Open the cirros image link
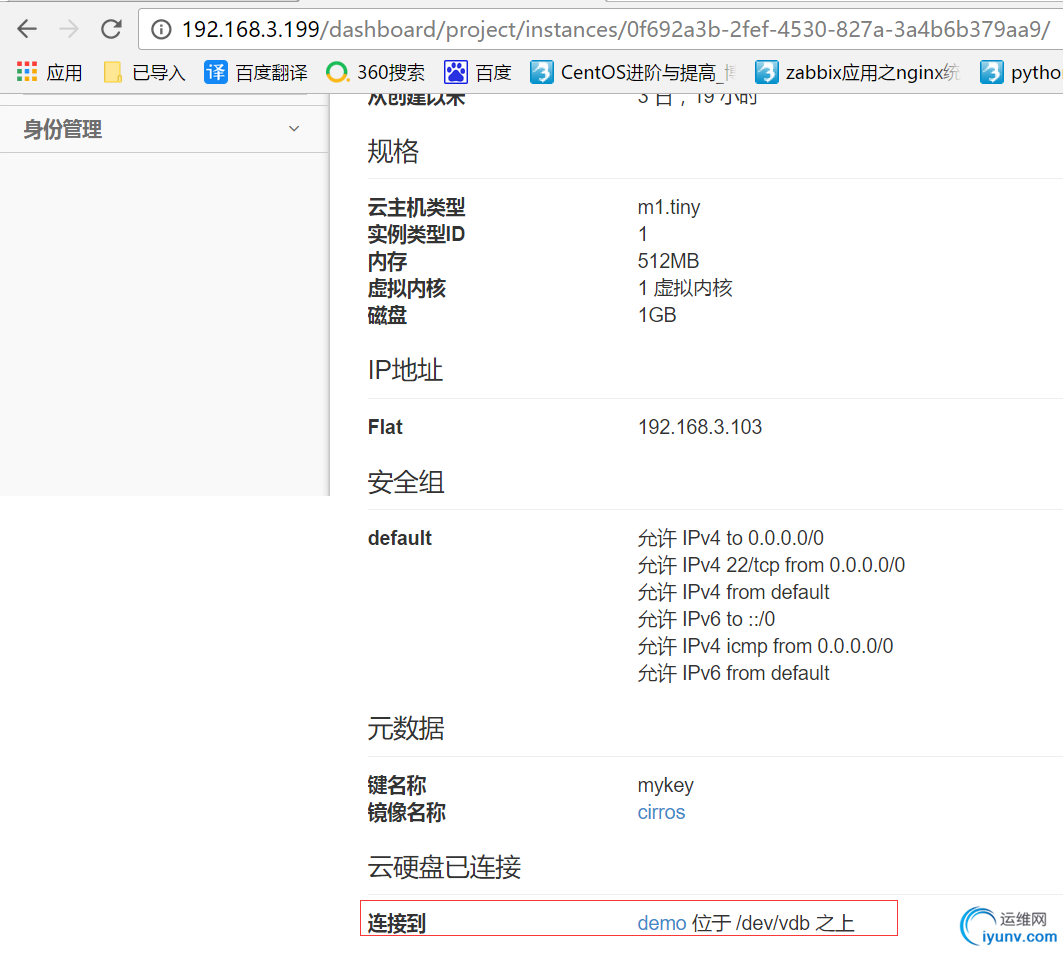 pyautogui.click(x=661, y=812)
